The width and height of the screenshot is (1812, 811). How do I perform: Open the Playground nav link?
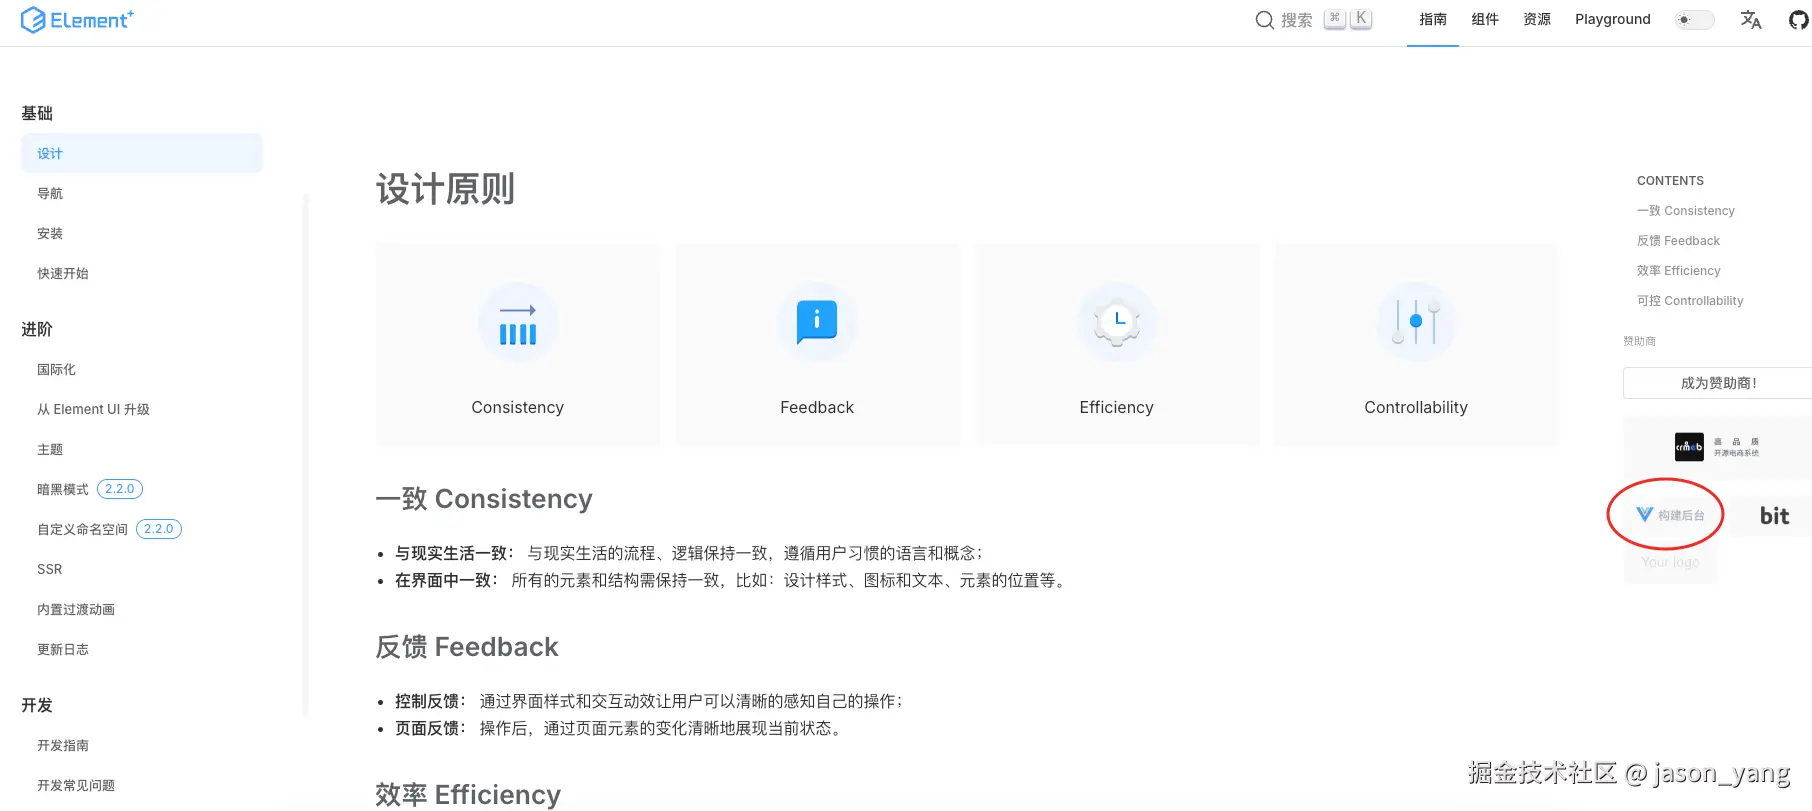pyautogui.click(x=1613, y=20)
